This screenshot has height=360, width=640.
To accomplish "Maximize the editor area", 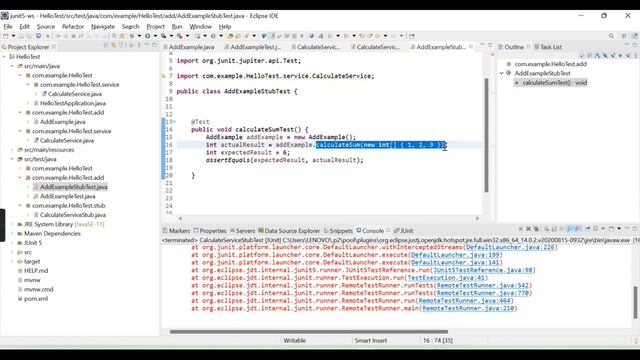I will (490, 45).
